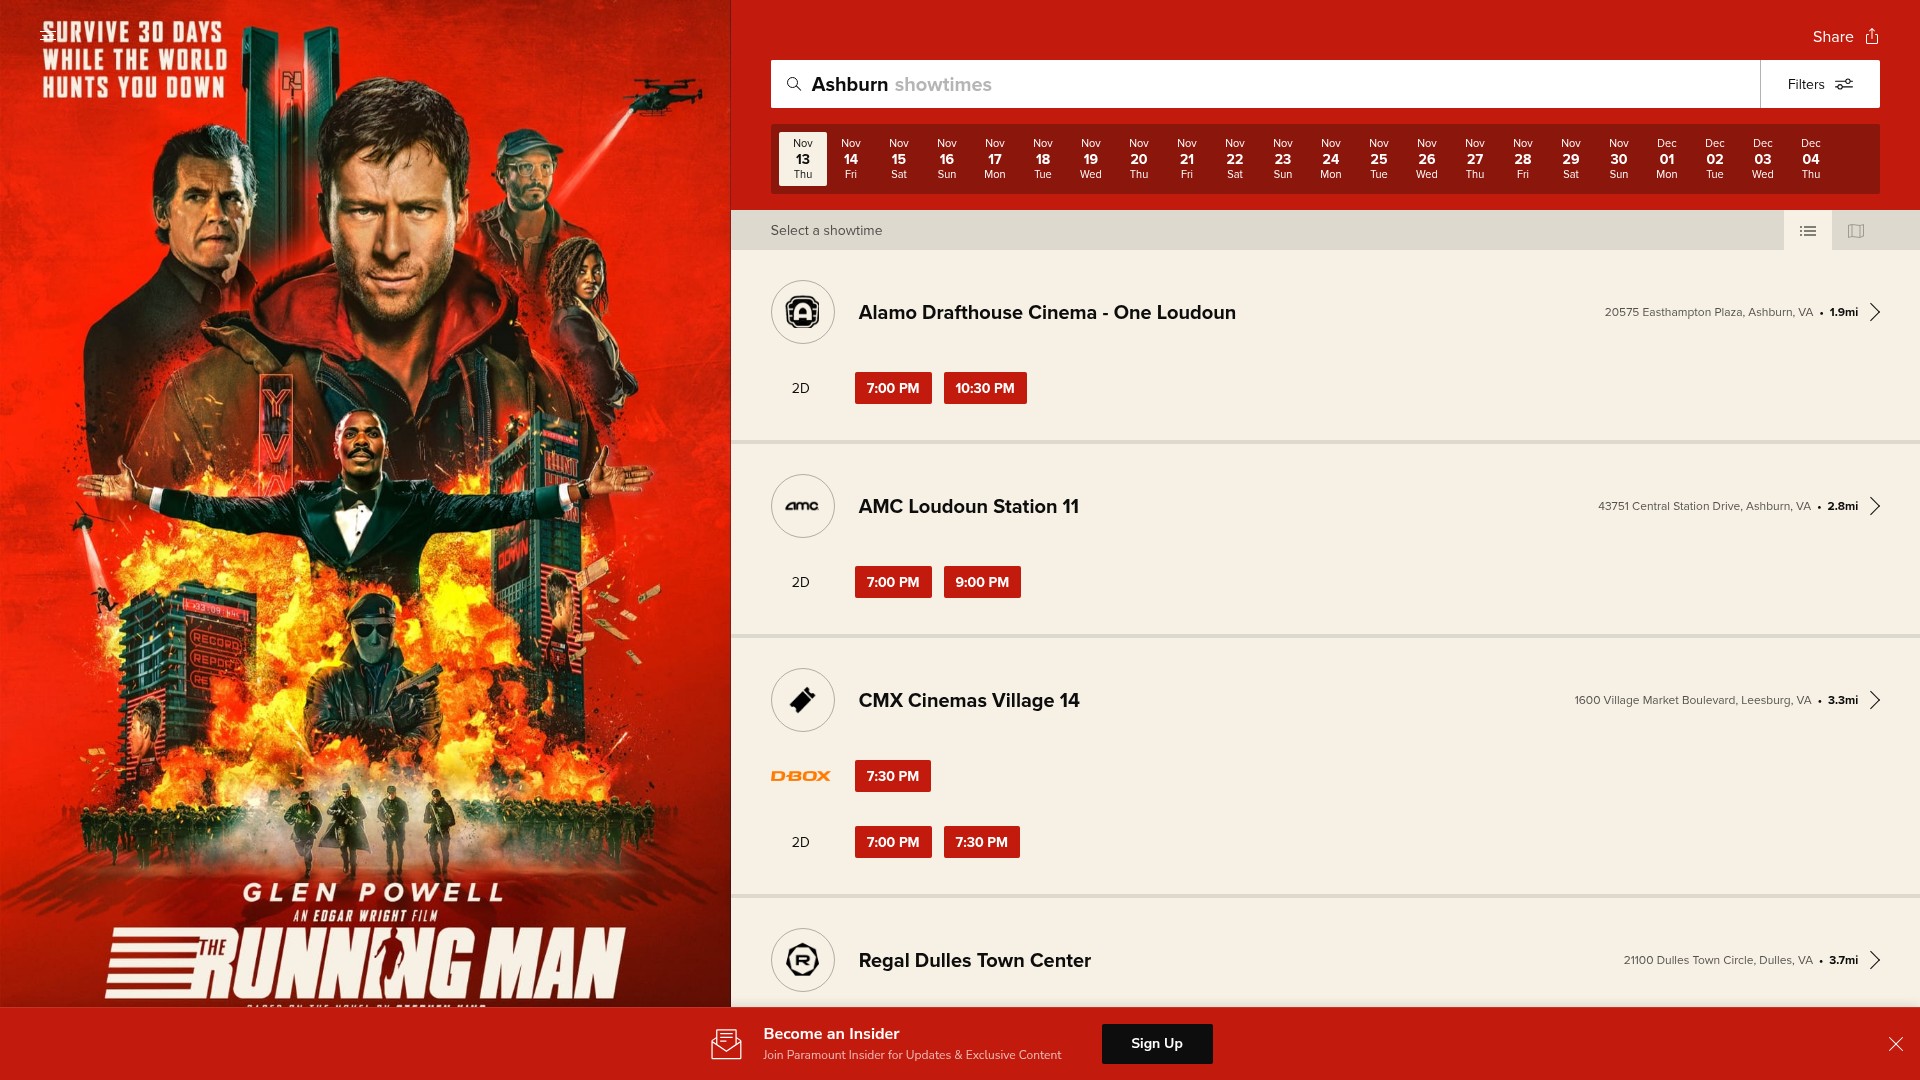Screen dimensions: 1920x1080
Task: Book AMC Loudoun 7:00 PM showtime
Action: point(893,582)
